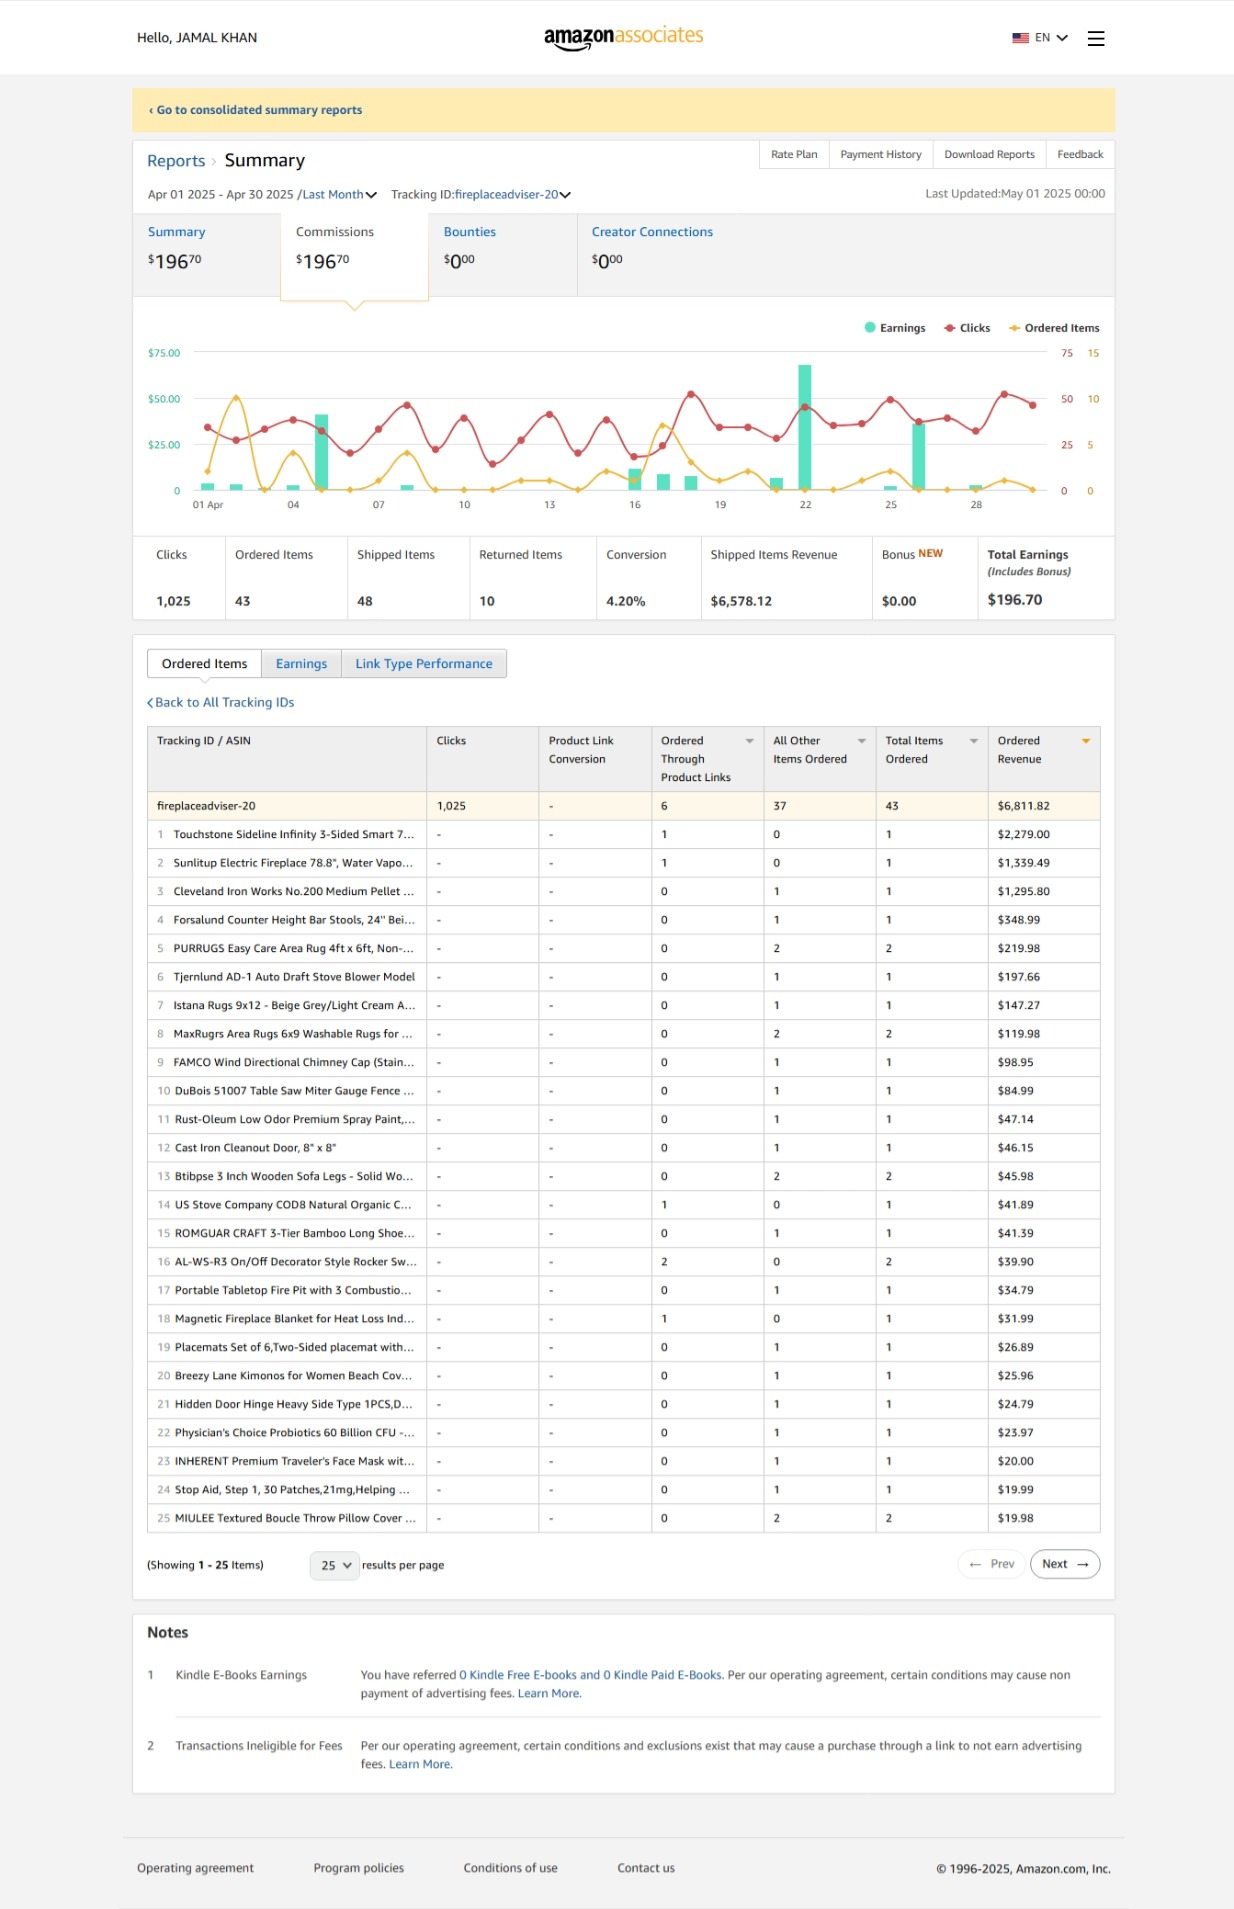
Task: Click Learn More under Kindle E-Books Earnings
Action: click(x=549, y=1694)
